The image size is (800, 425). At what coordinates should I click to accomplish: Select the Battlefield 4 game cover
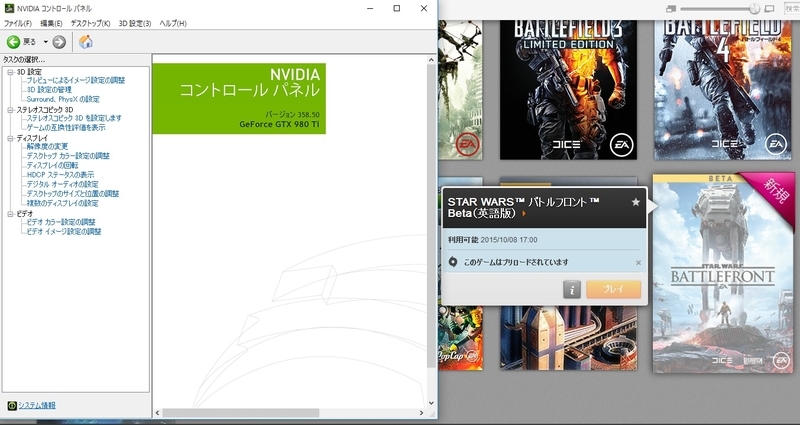coord(723,90)
